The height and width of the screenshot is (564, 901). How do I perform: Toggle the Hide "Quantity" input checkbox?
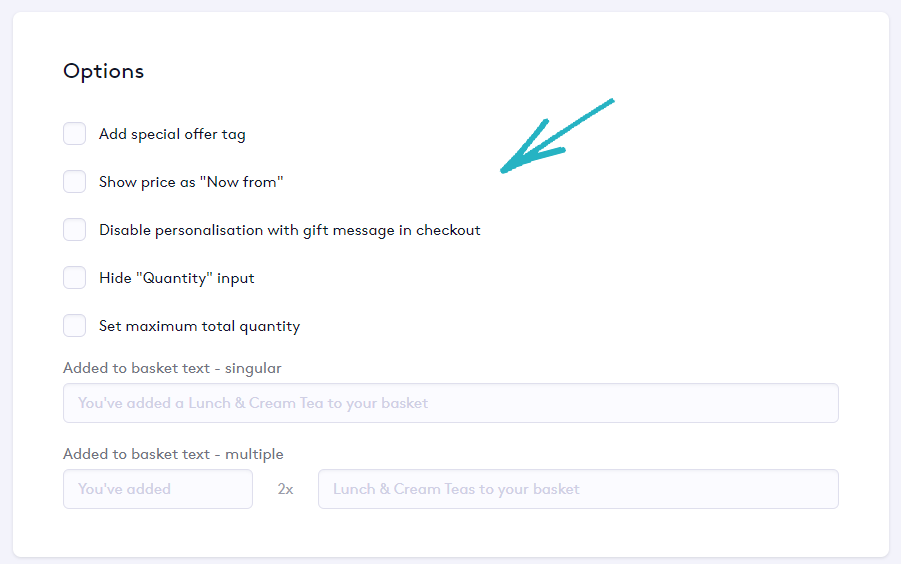[x=75, y=278]
